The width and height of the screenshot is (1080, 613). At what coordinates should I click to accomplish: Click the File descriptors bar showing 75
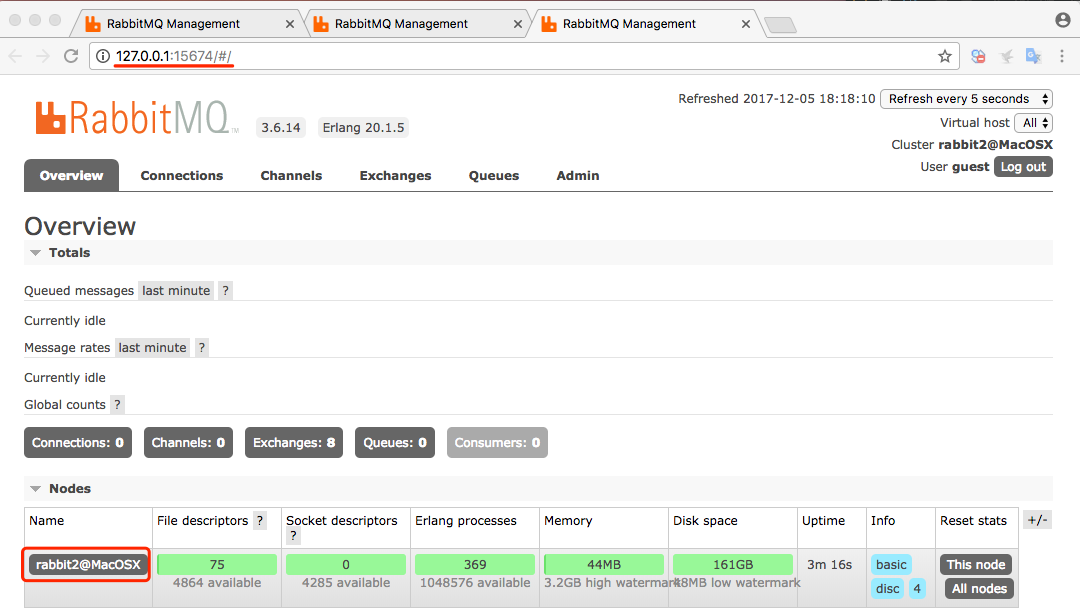217,565
